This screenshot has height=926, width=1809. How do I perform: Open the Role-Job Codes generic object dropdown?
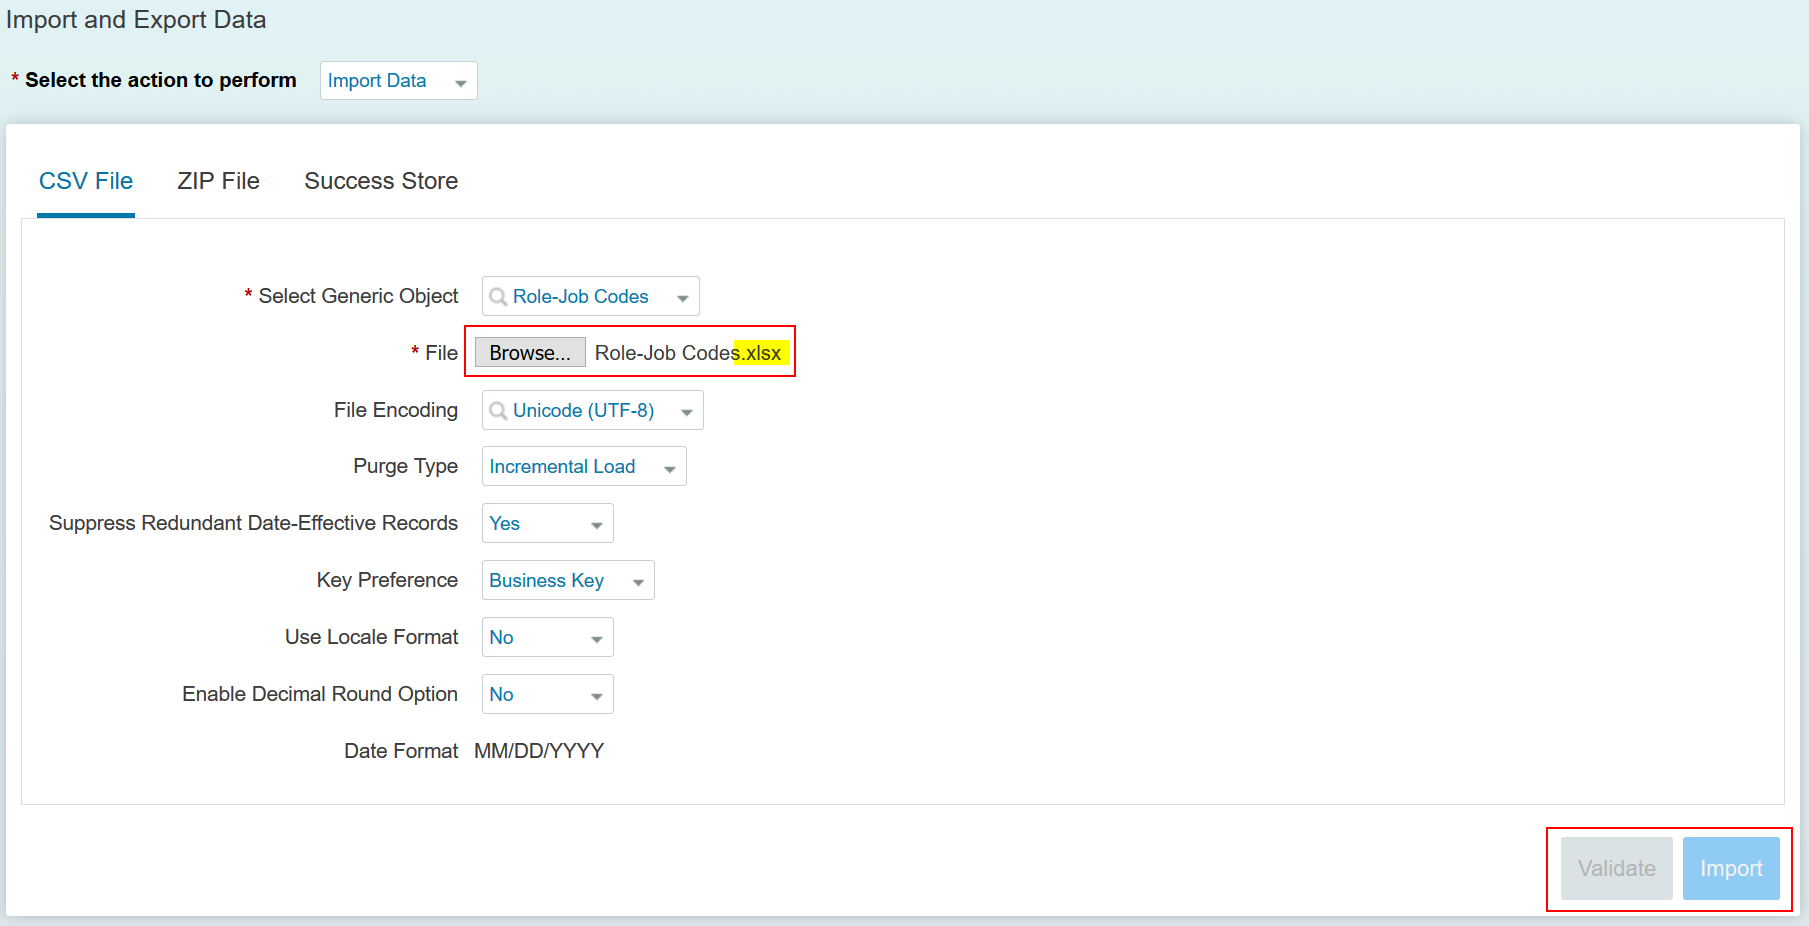pyautogui.click(x=590, y=296)
